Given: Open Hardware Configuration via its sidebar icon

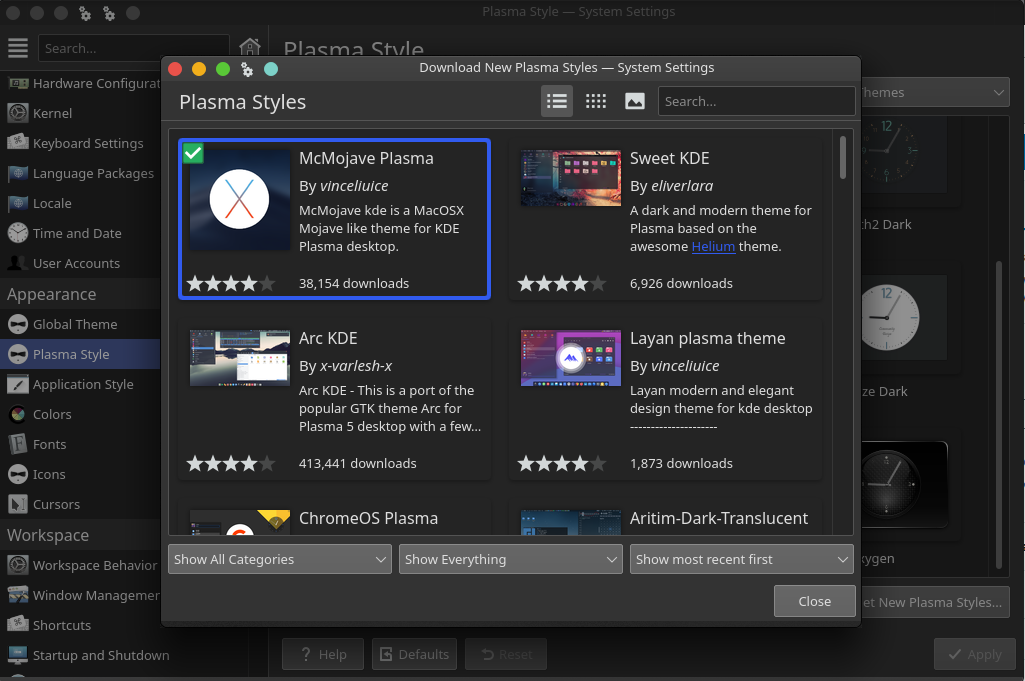Looking at the screenshot, I should coord(18,83).
